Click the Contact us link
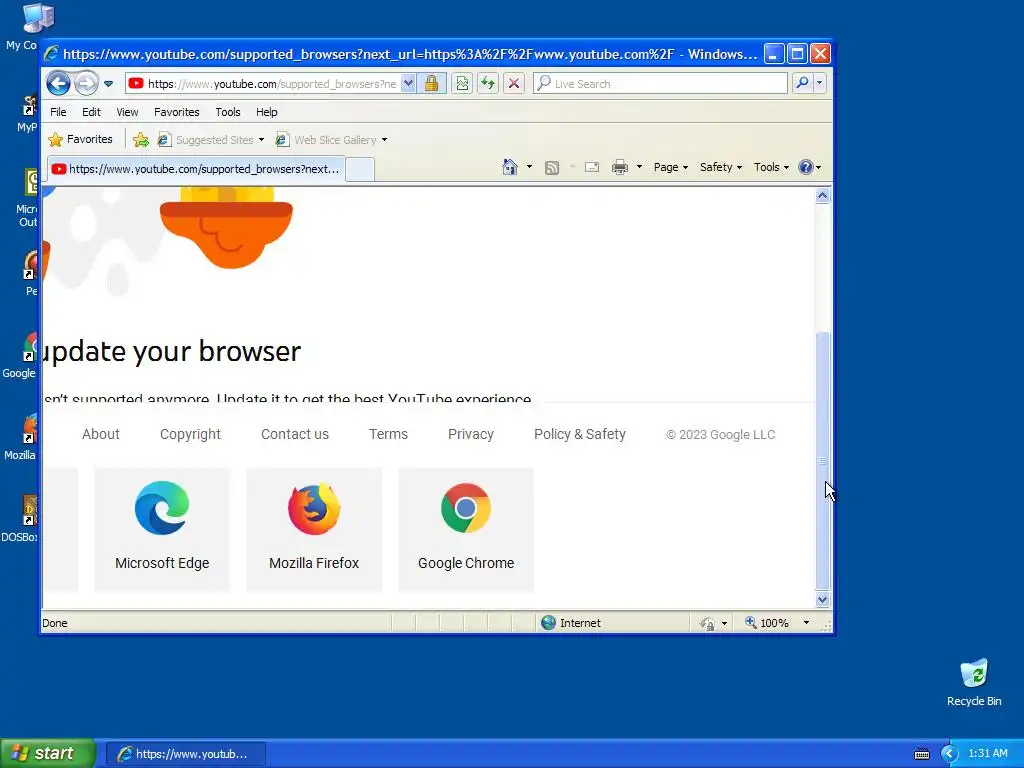This screenshot has width=1024, height=768. pyautogui.click(x=295, y=434)
